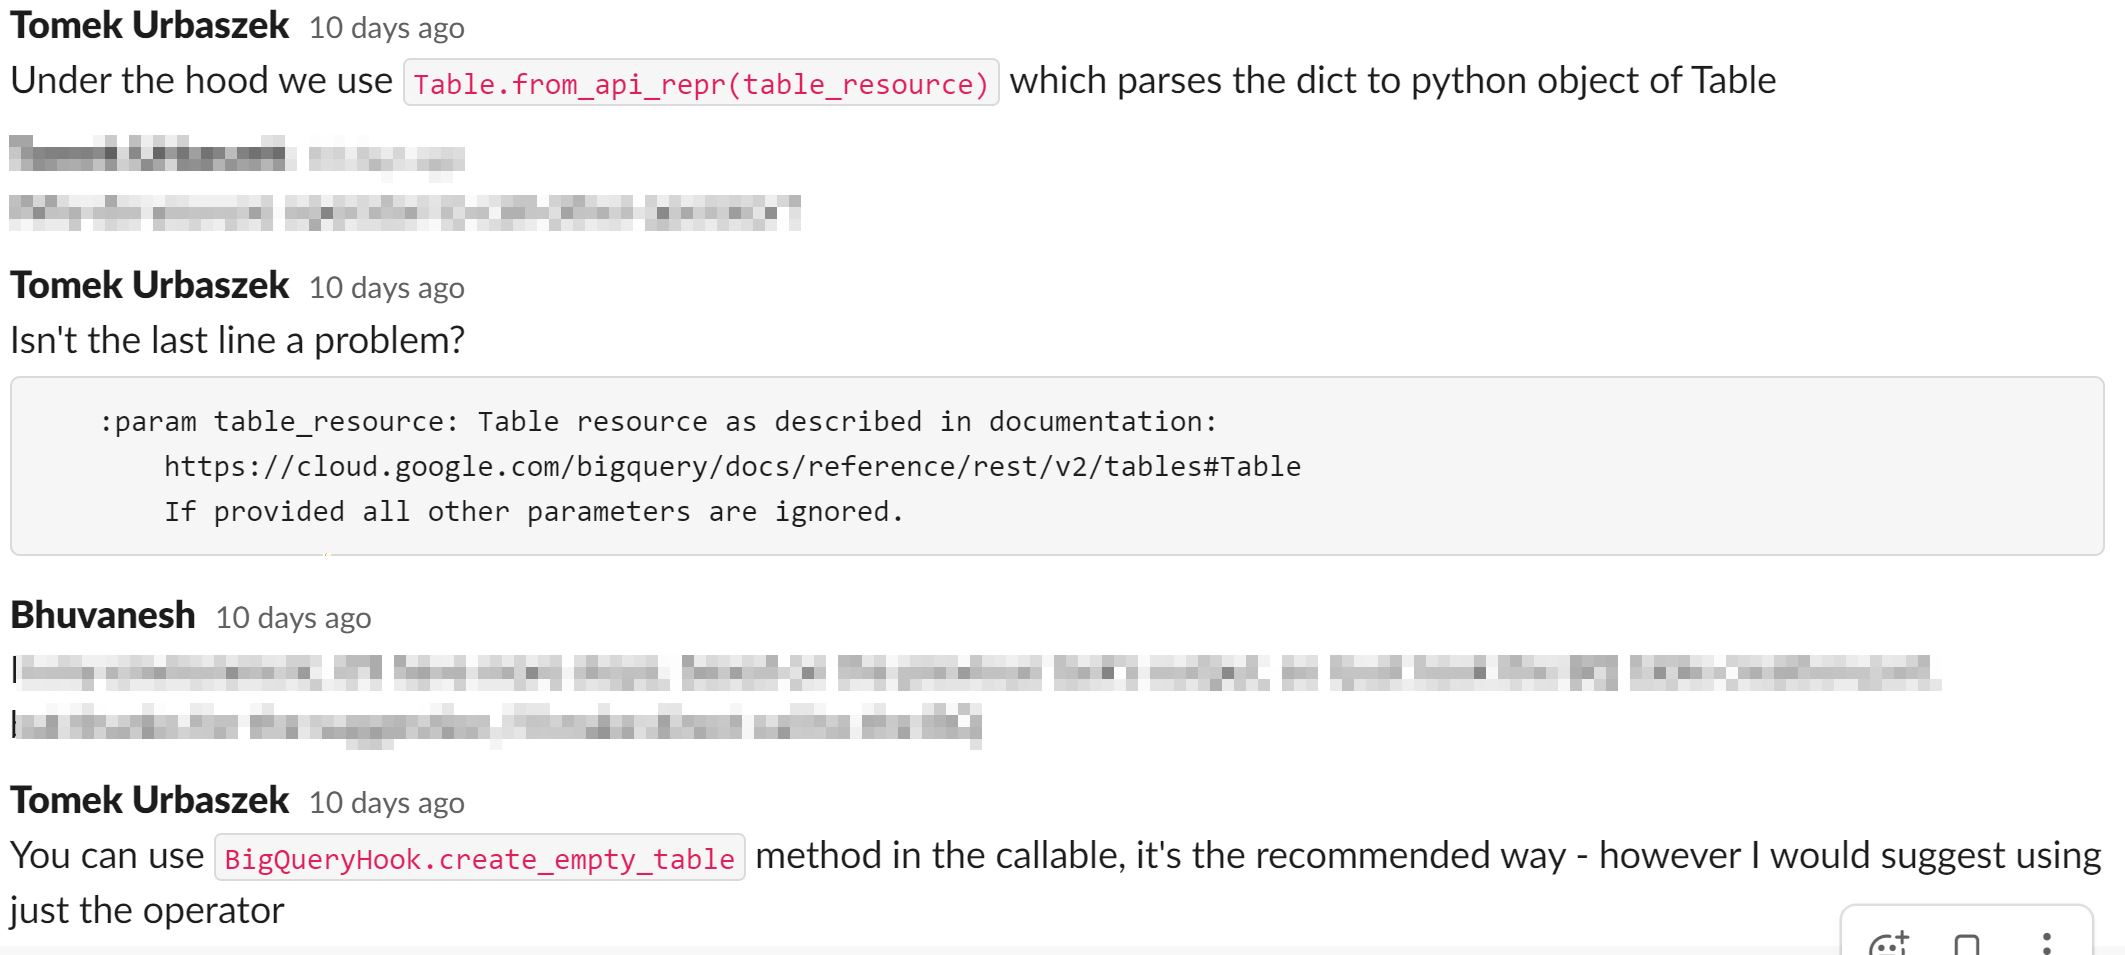2125x955 pixels.
Task: Click the cloud.google.com bigquery URL in the code block
Action: [x=732, y=466]
